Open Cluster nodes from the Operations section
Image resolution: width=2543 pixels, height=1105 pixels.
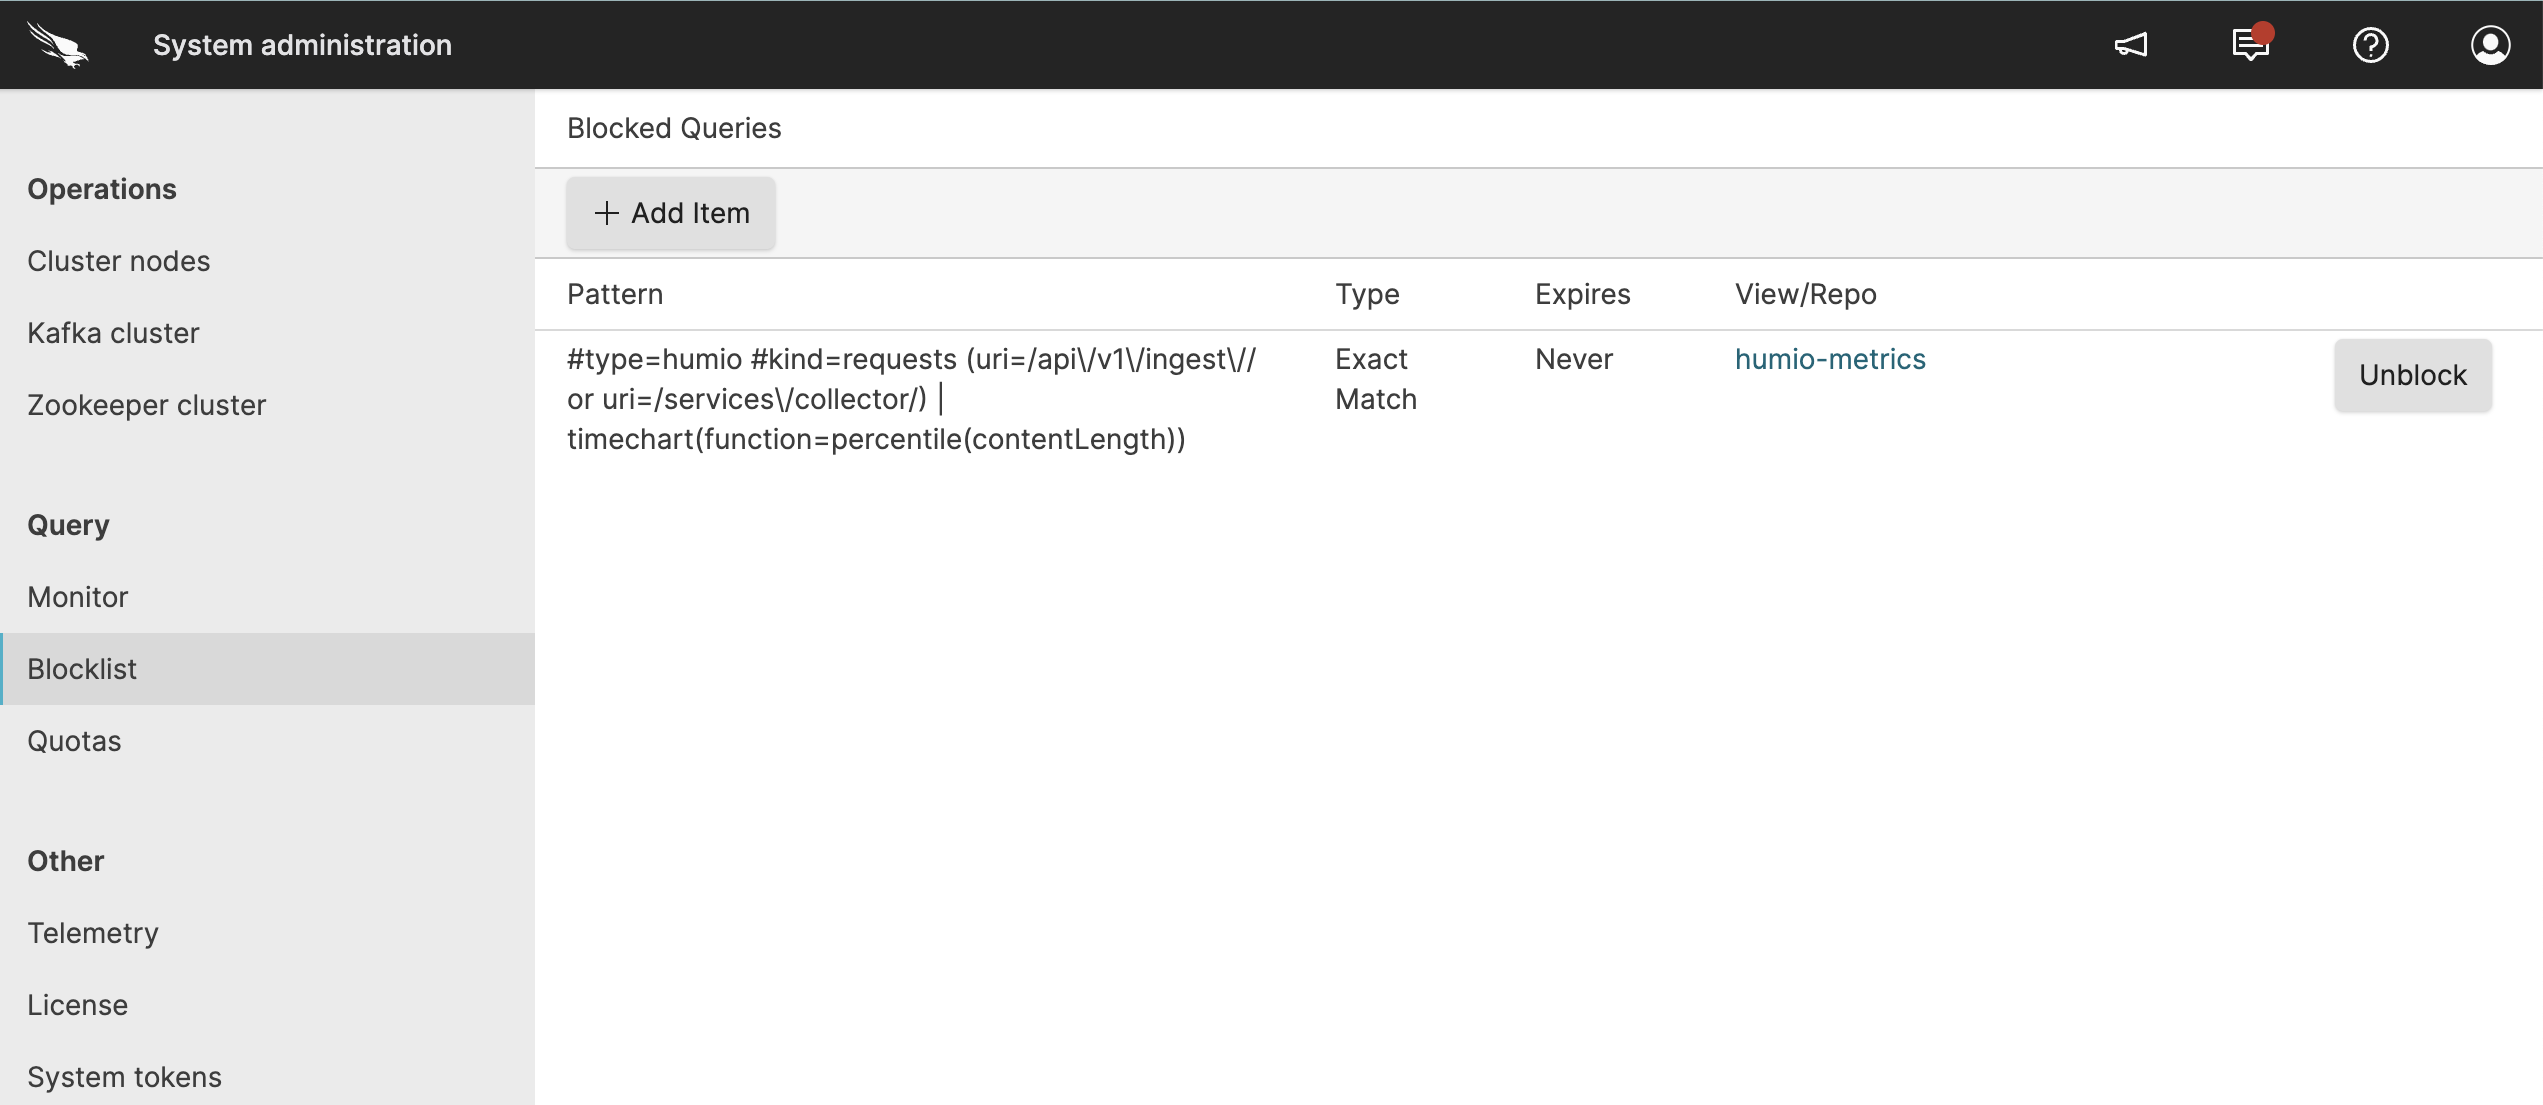118,260
